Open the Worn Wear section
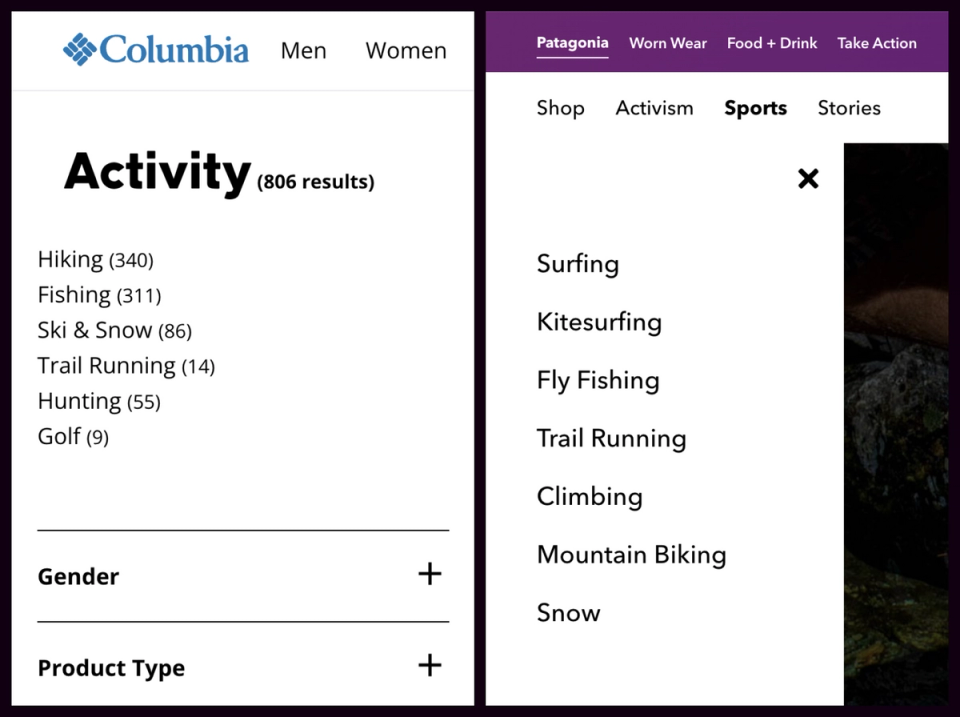 click(x=667, y=43)
